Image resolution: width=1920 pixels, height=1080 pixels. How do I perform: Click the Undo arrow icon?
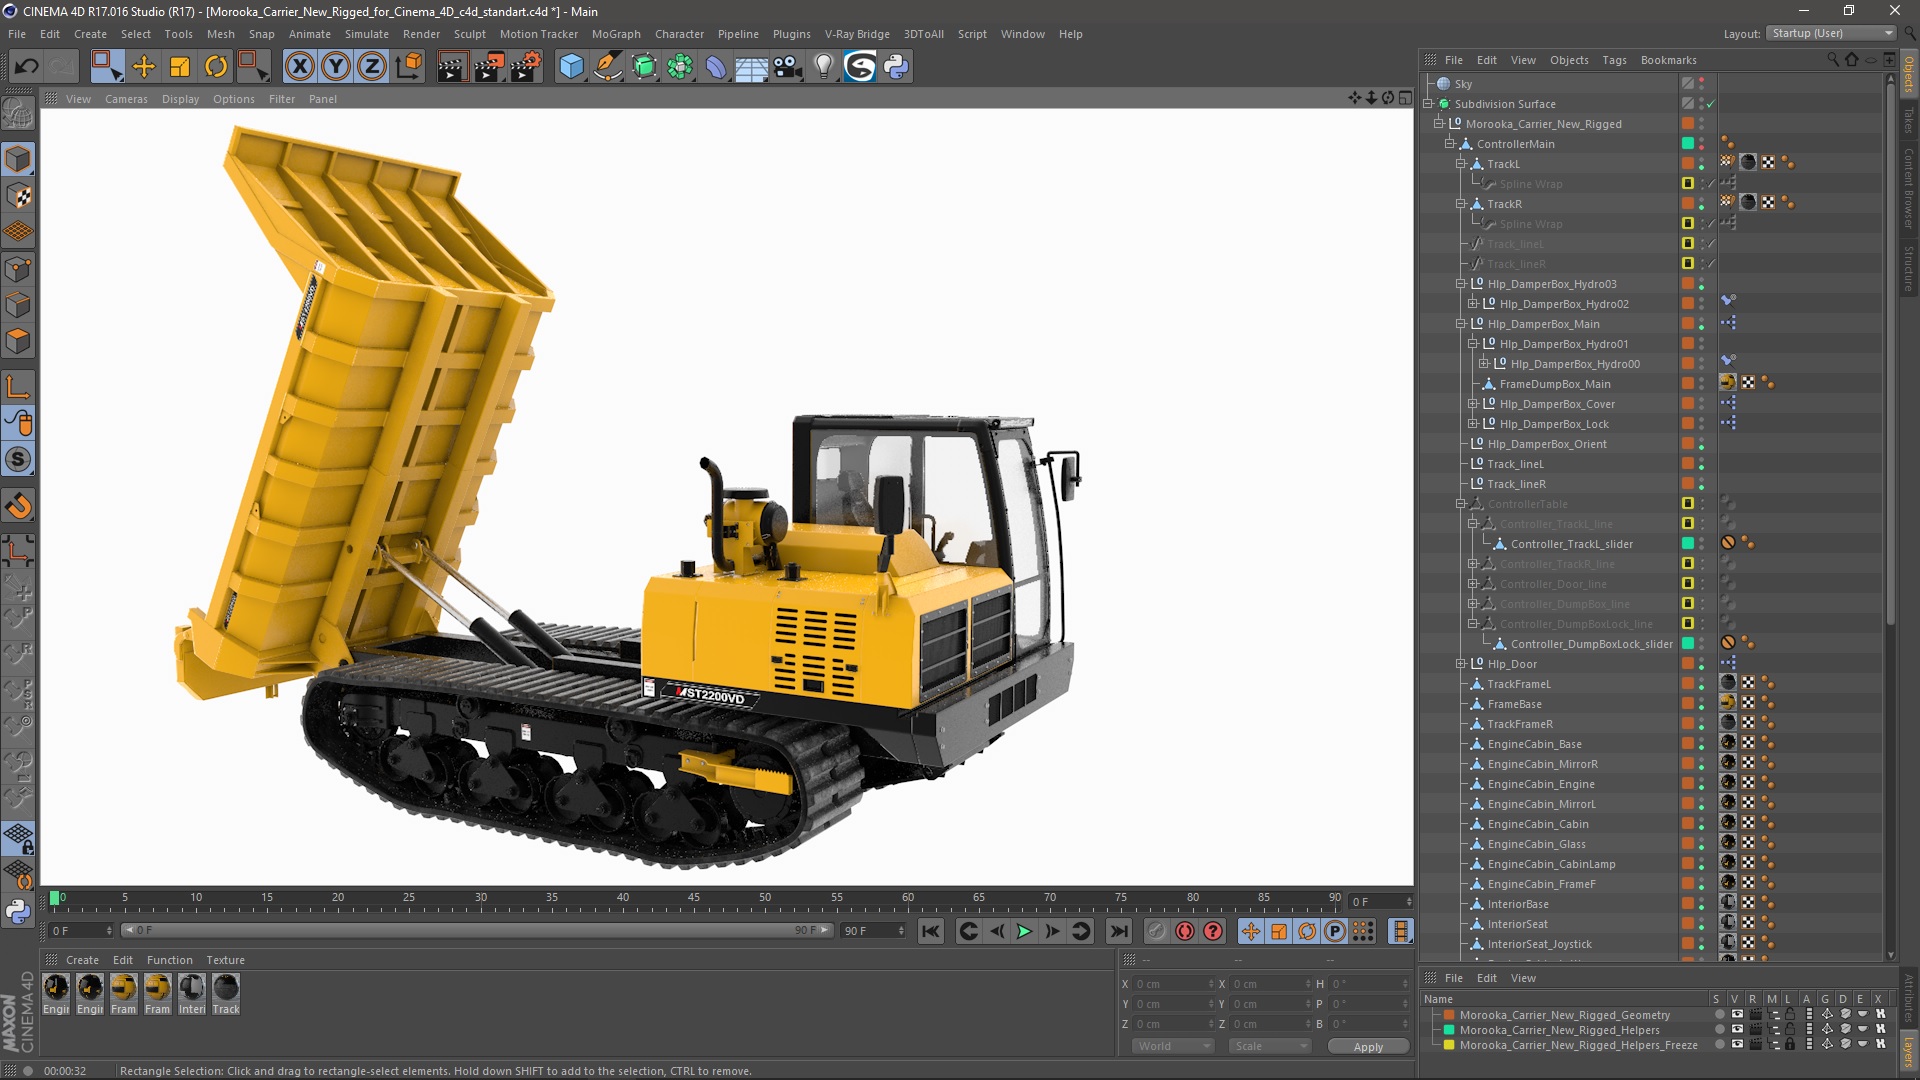[x=27, y=67]
